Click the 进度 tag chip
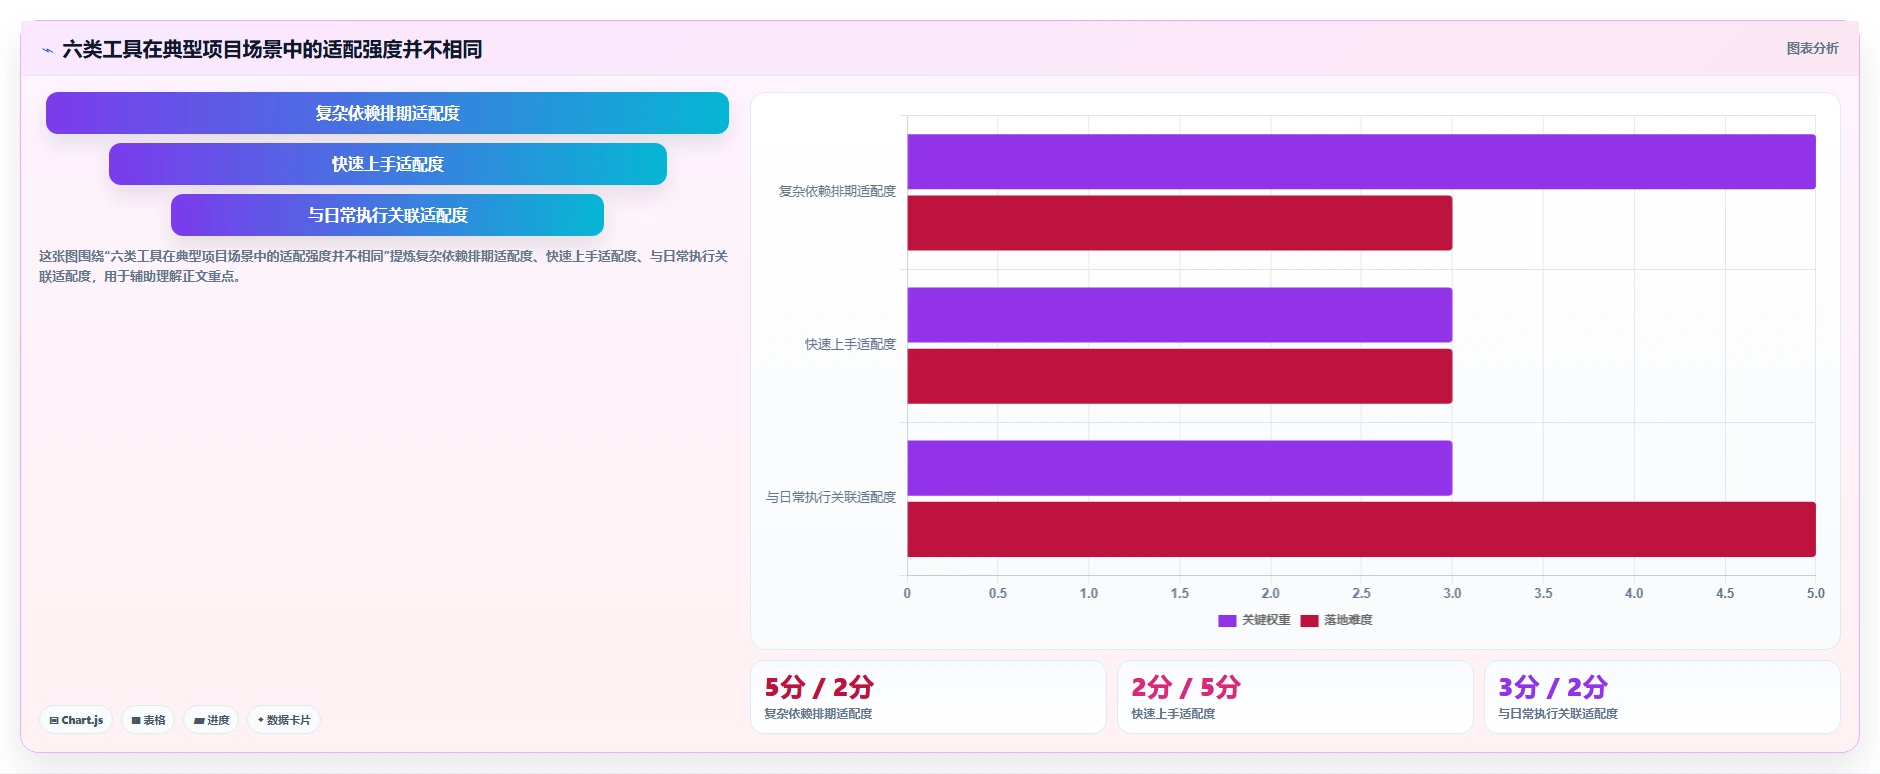 click(x=211, y=720)
